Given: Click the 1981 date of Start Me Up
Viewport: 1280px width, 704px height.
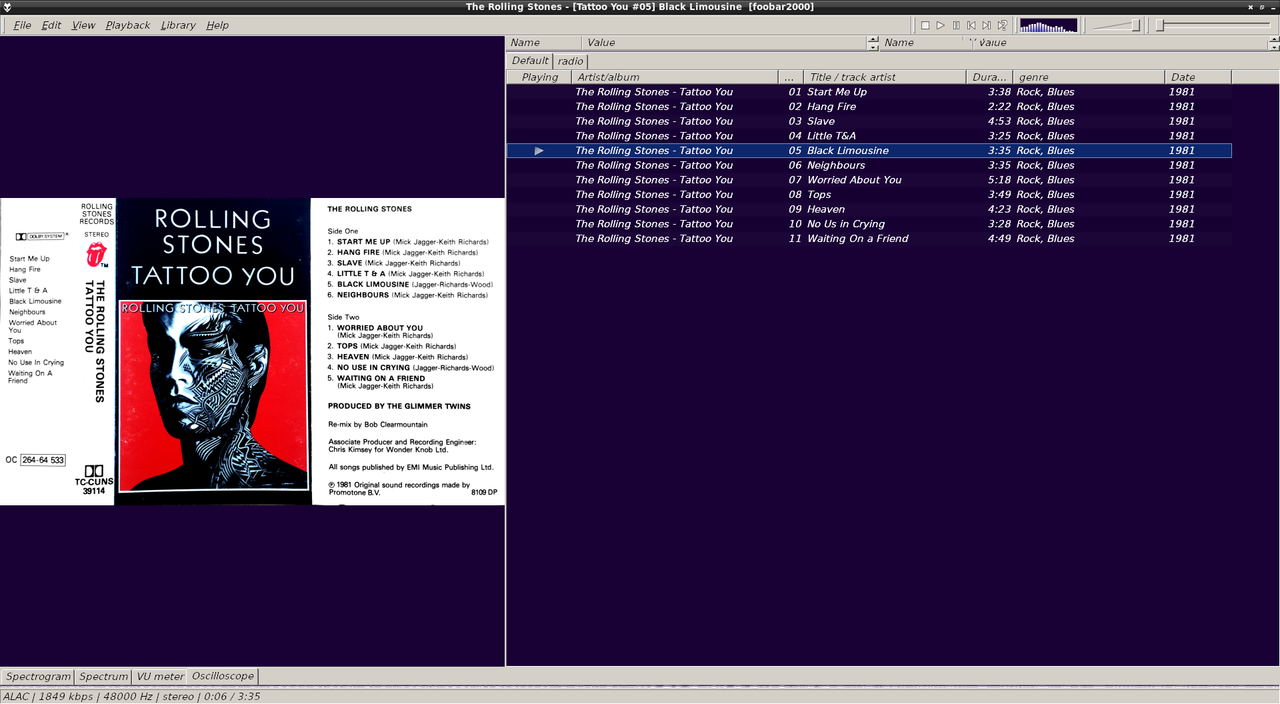Looking at the screenshot, I should coord(1181,92).
